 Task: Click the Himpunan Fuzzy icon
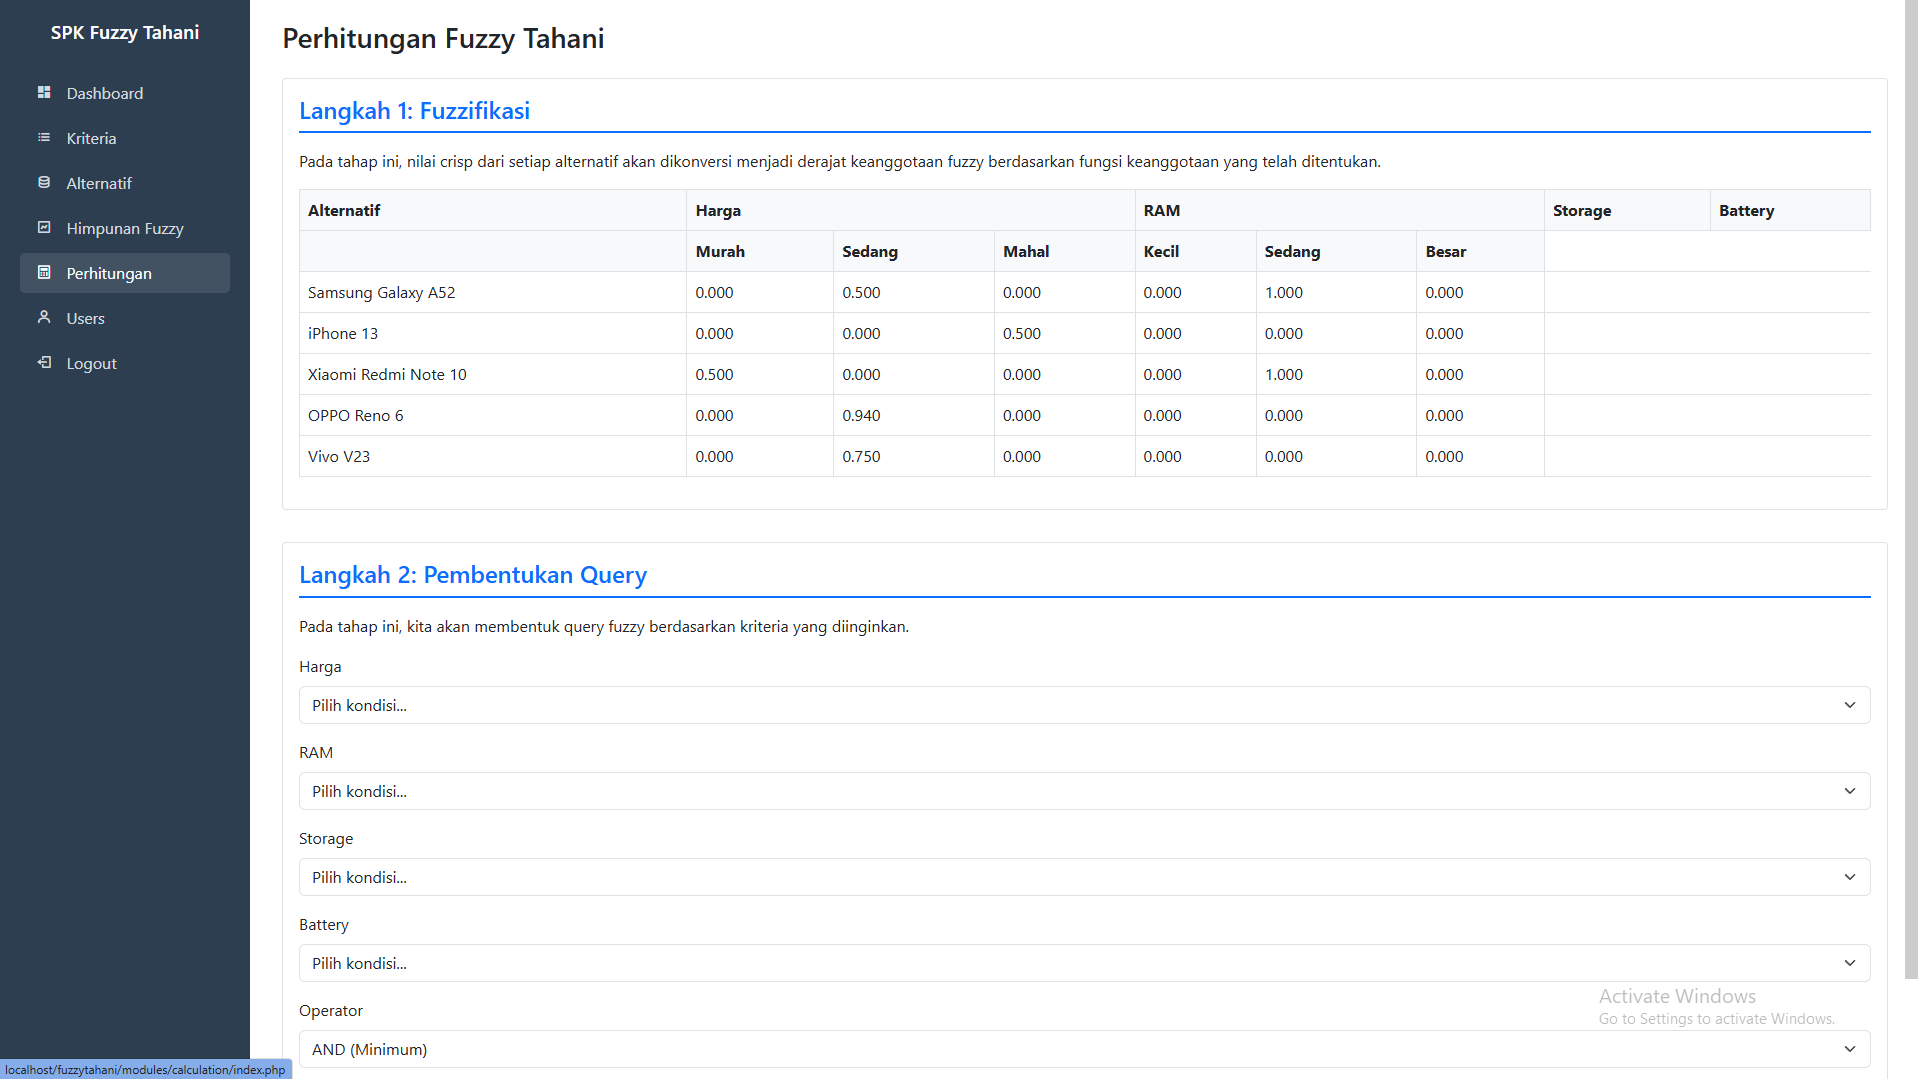[x=44, y=227]
